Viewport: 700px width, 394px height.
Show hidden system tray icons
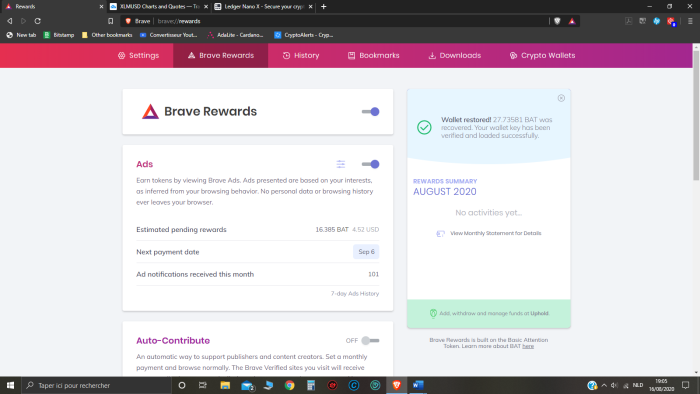(604, 385)
